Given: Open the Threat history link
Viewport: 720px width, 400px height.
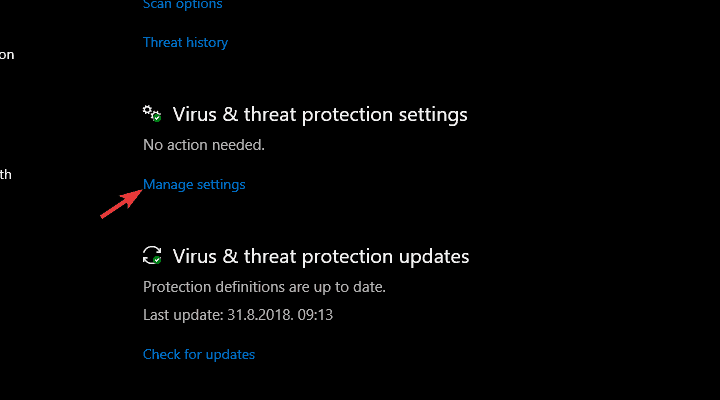Looking at the screenshot, I should click(x=185, y=43).
